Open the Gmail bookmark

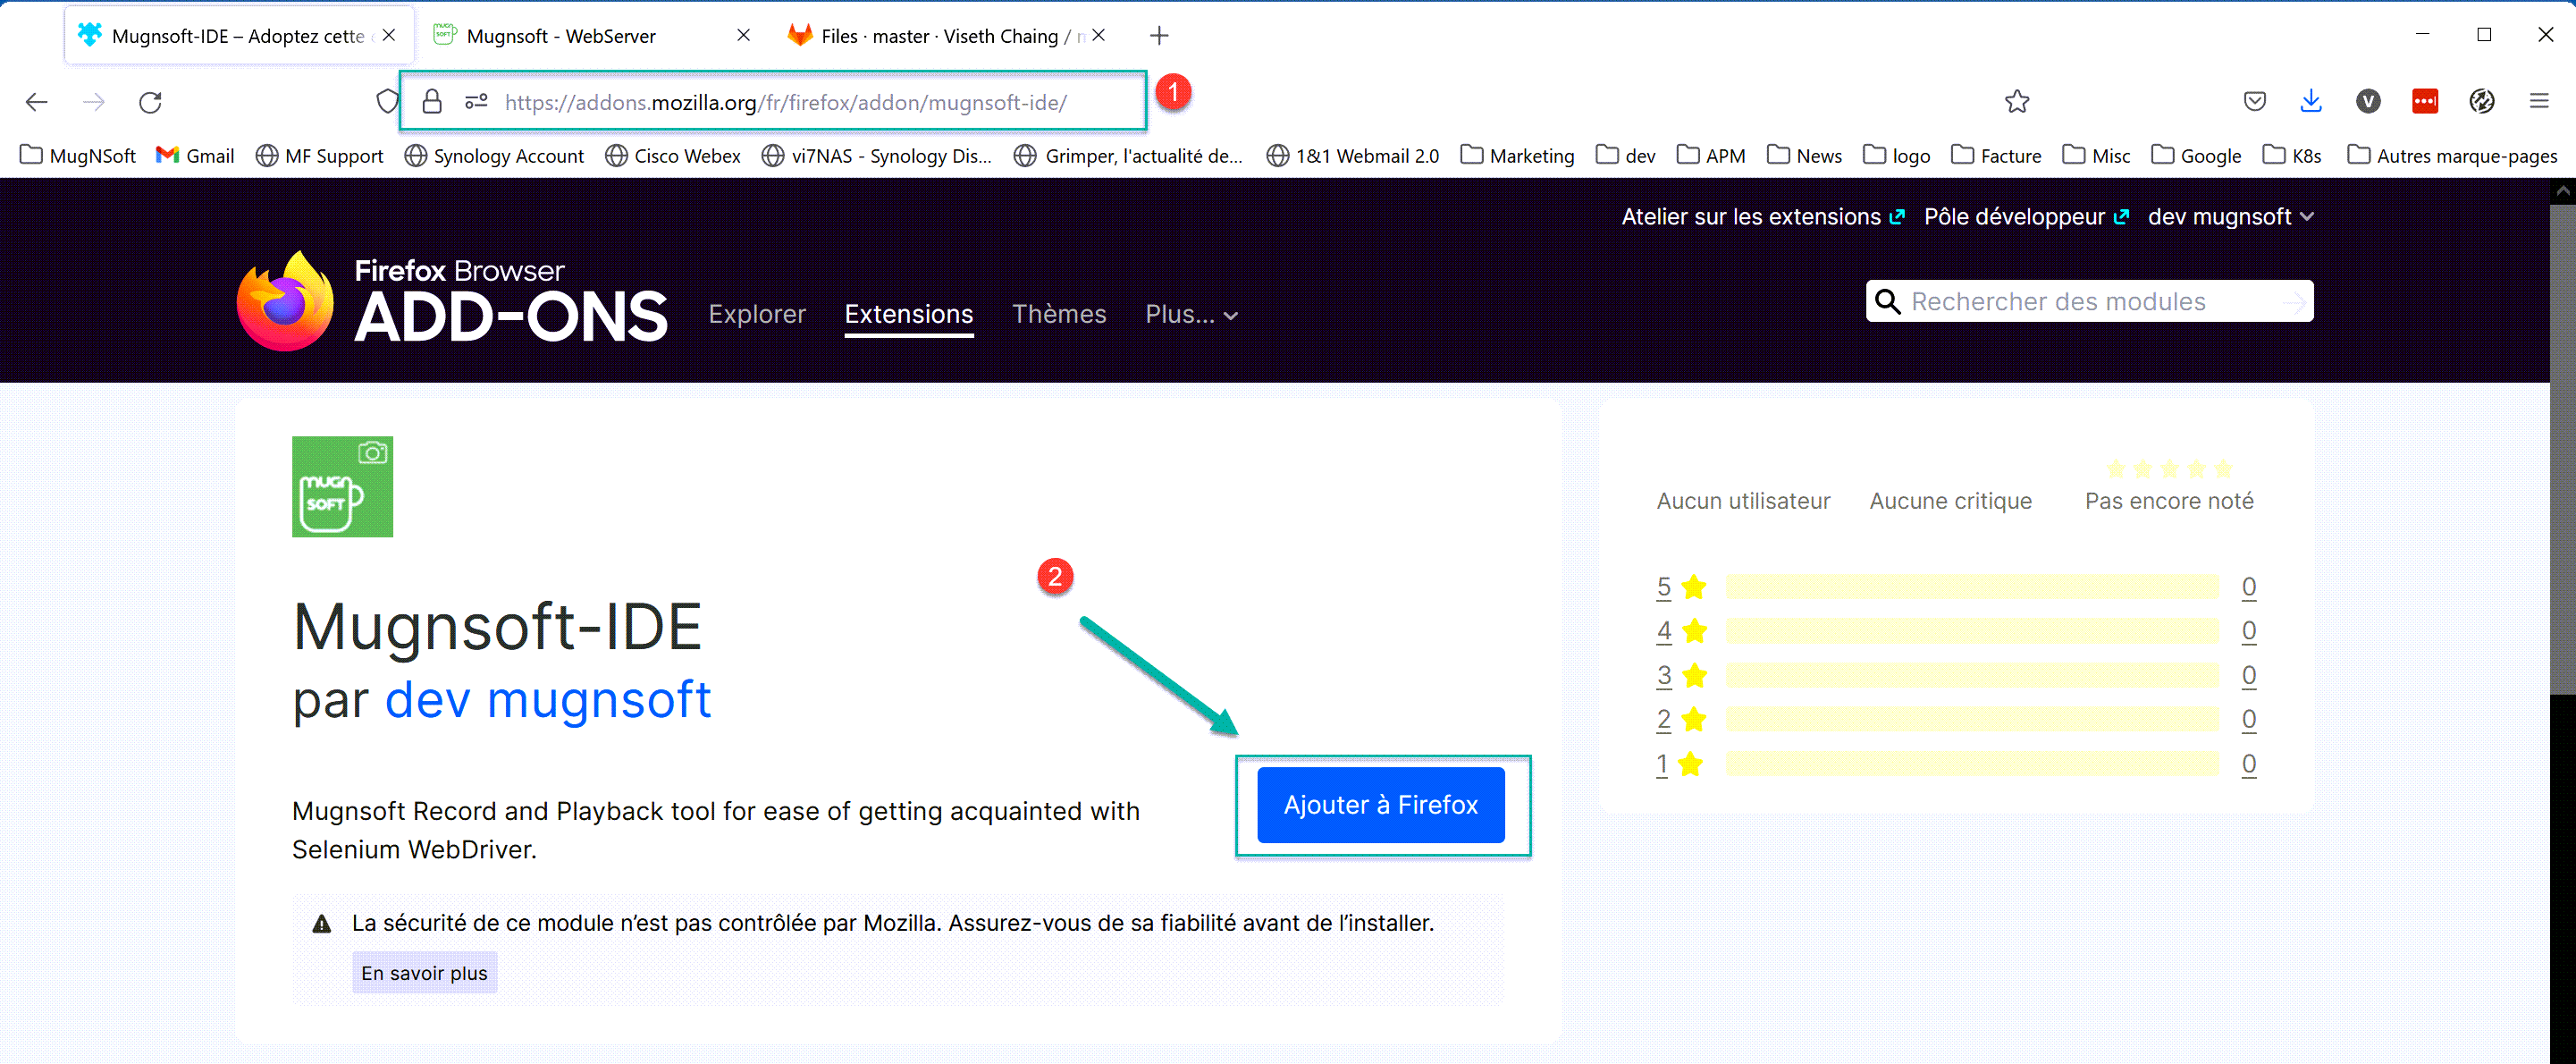(195, 156)
